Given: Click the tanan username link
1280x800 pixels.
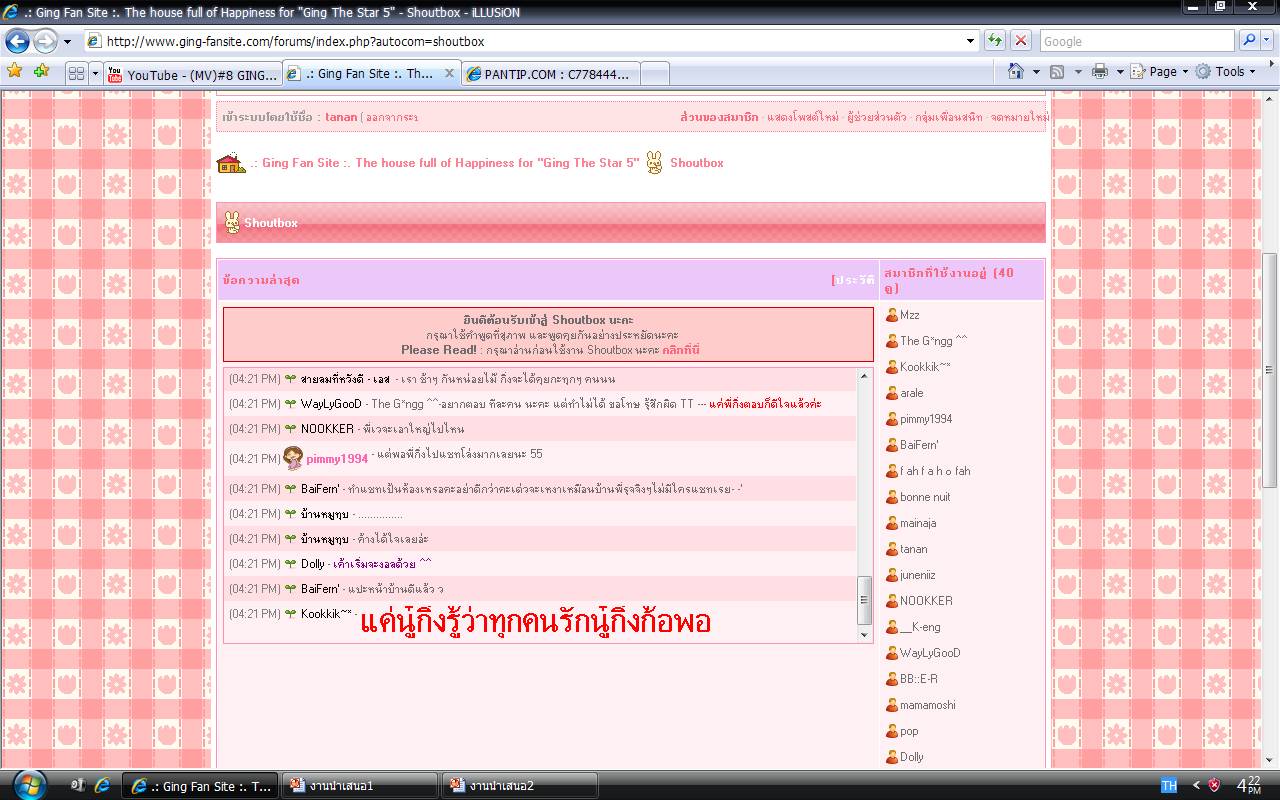Looking at the screenshot, I should coord(341,117).
